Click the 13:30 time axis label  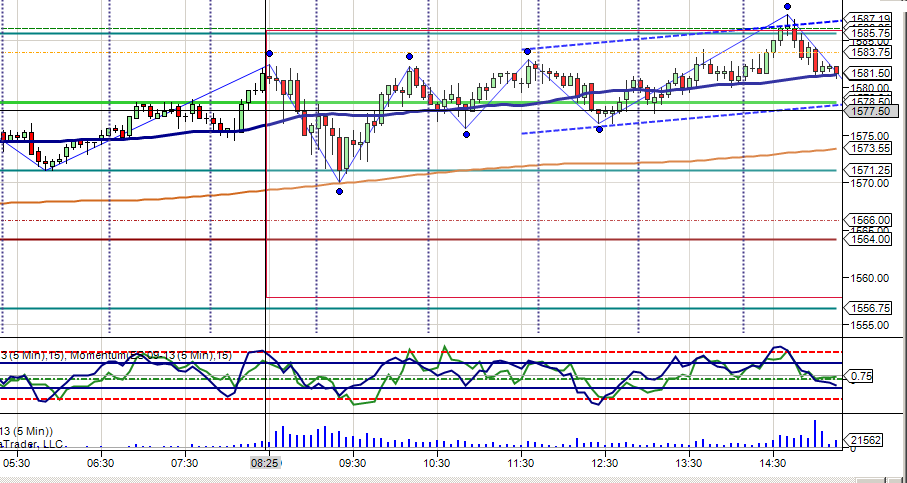pyautogui.click(x=689, y=463)
